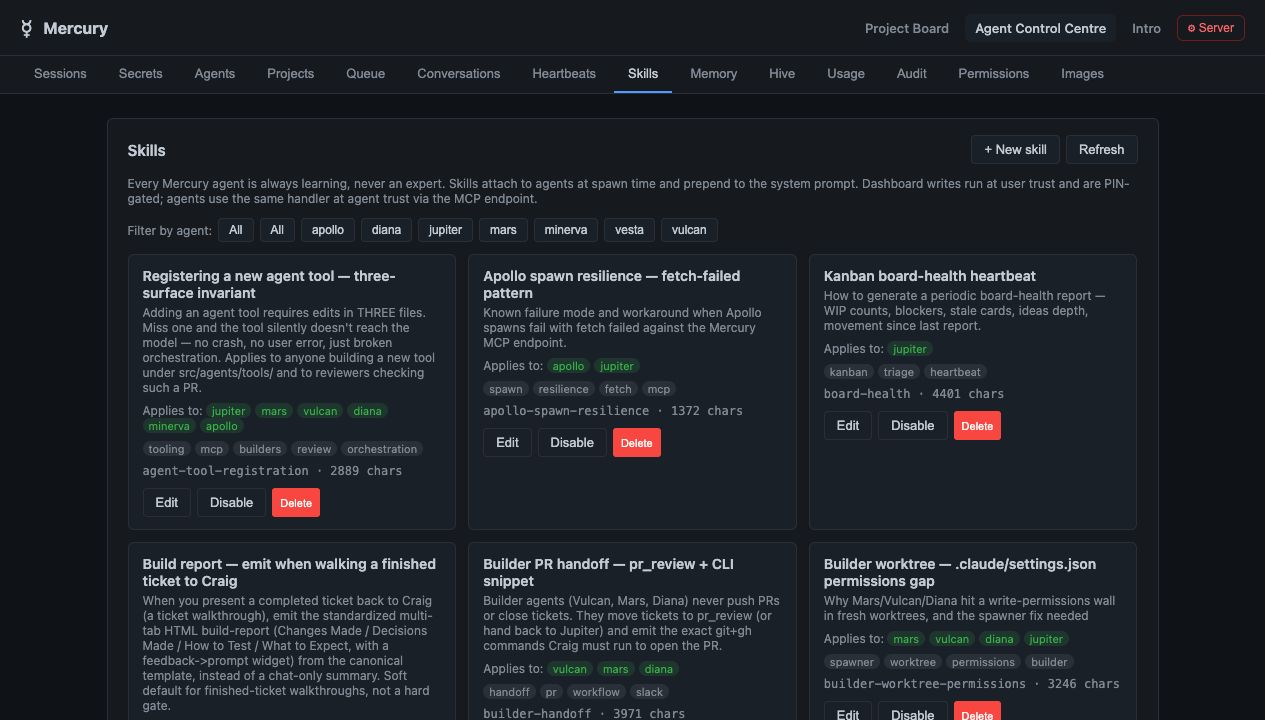Image resolution: width=1265 pixels, height=720 pixels.
Task: Click the 'workflow' tag
Action: pyautogui.click(x=596, y=693)
